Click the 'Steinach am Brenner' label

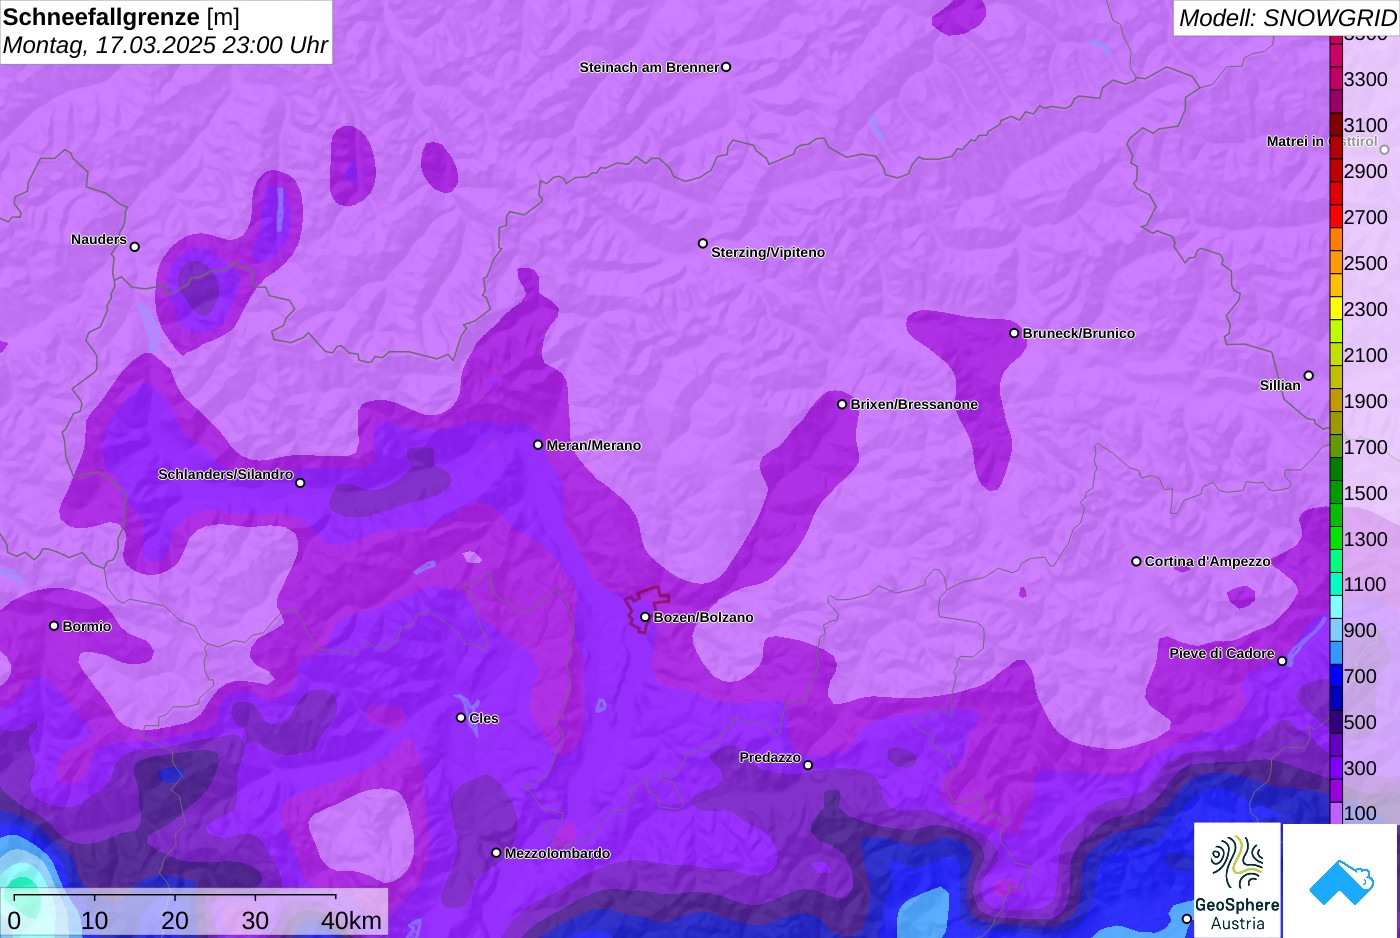[x=649, y=67]
